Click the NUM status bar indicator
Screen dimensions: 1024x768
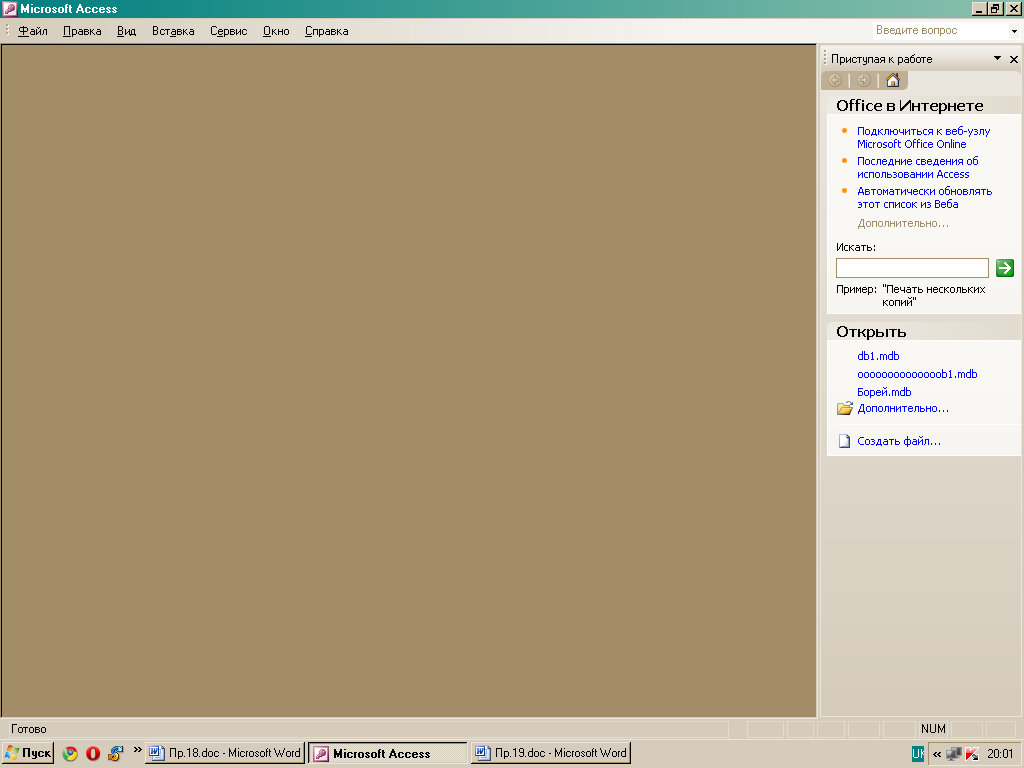pos(933,728)
